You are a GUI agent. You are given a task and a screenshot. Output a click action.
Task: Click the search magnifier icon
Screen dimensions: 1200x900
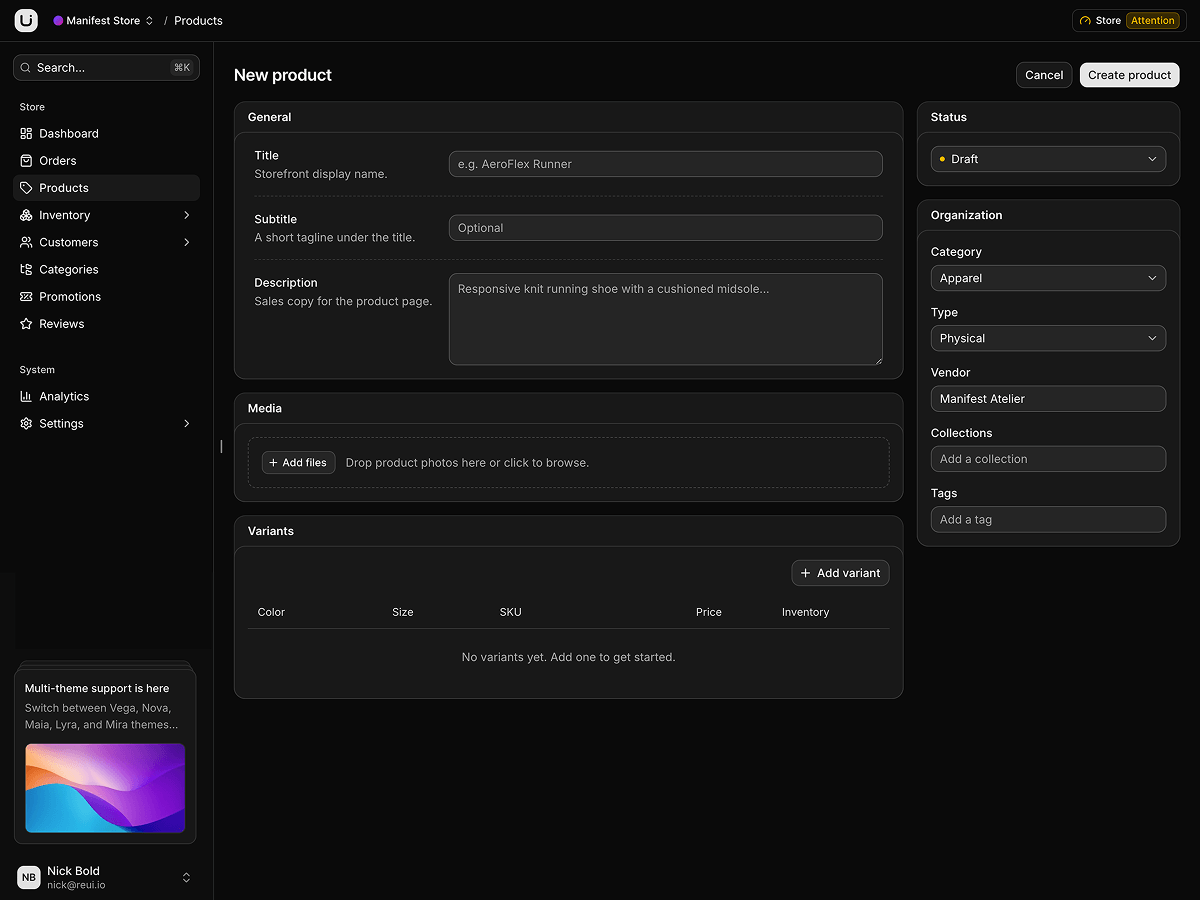[x=26, y=68]
